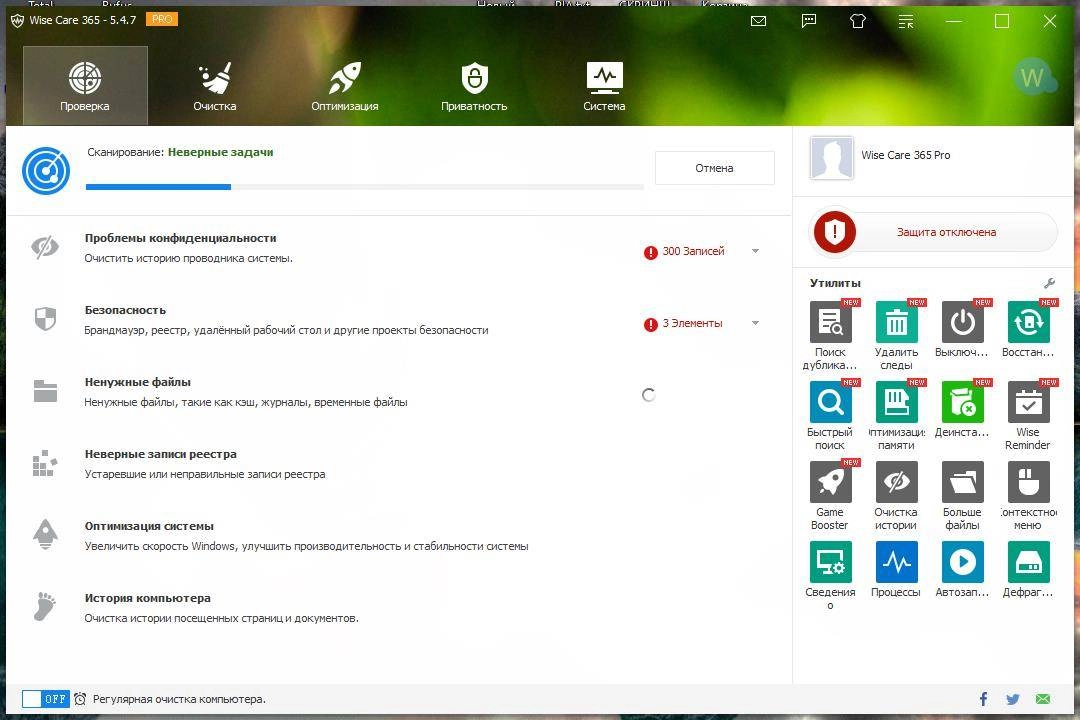Click the red shield protection icon
Screen dimensions: 1080x720
point(835,232)
